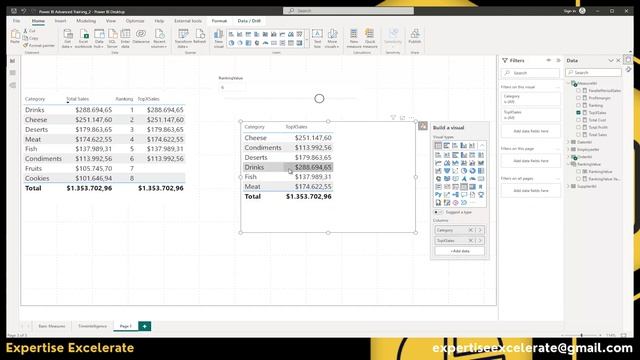Remove the Category field from Columns

471,230
